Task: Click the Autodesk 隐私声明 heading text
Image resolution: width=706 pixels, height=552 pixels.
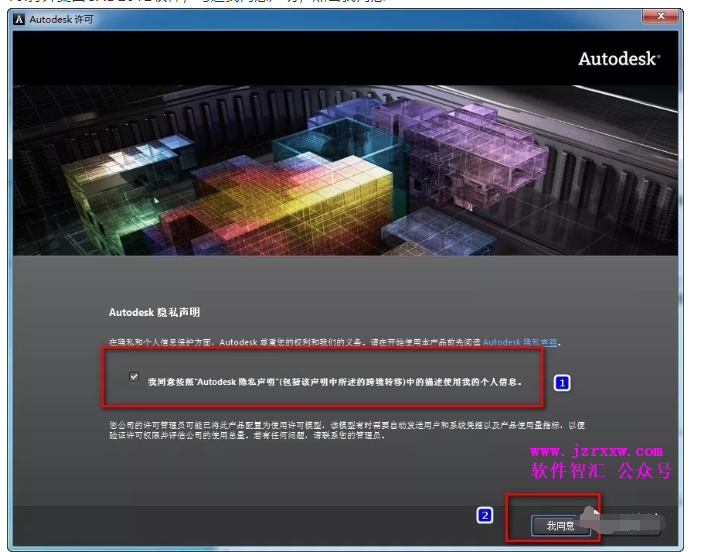Action: pyautogui.click(x=154, y=312)
